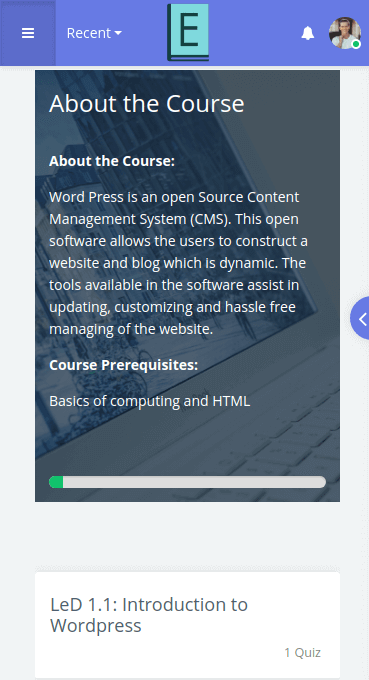Viewport: 369px width, 680px height.
Task: Open the hamburger navigation menu
Action: coord(28,33)
